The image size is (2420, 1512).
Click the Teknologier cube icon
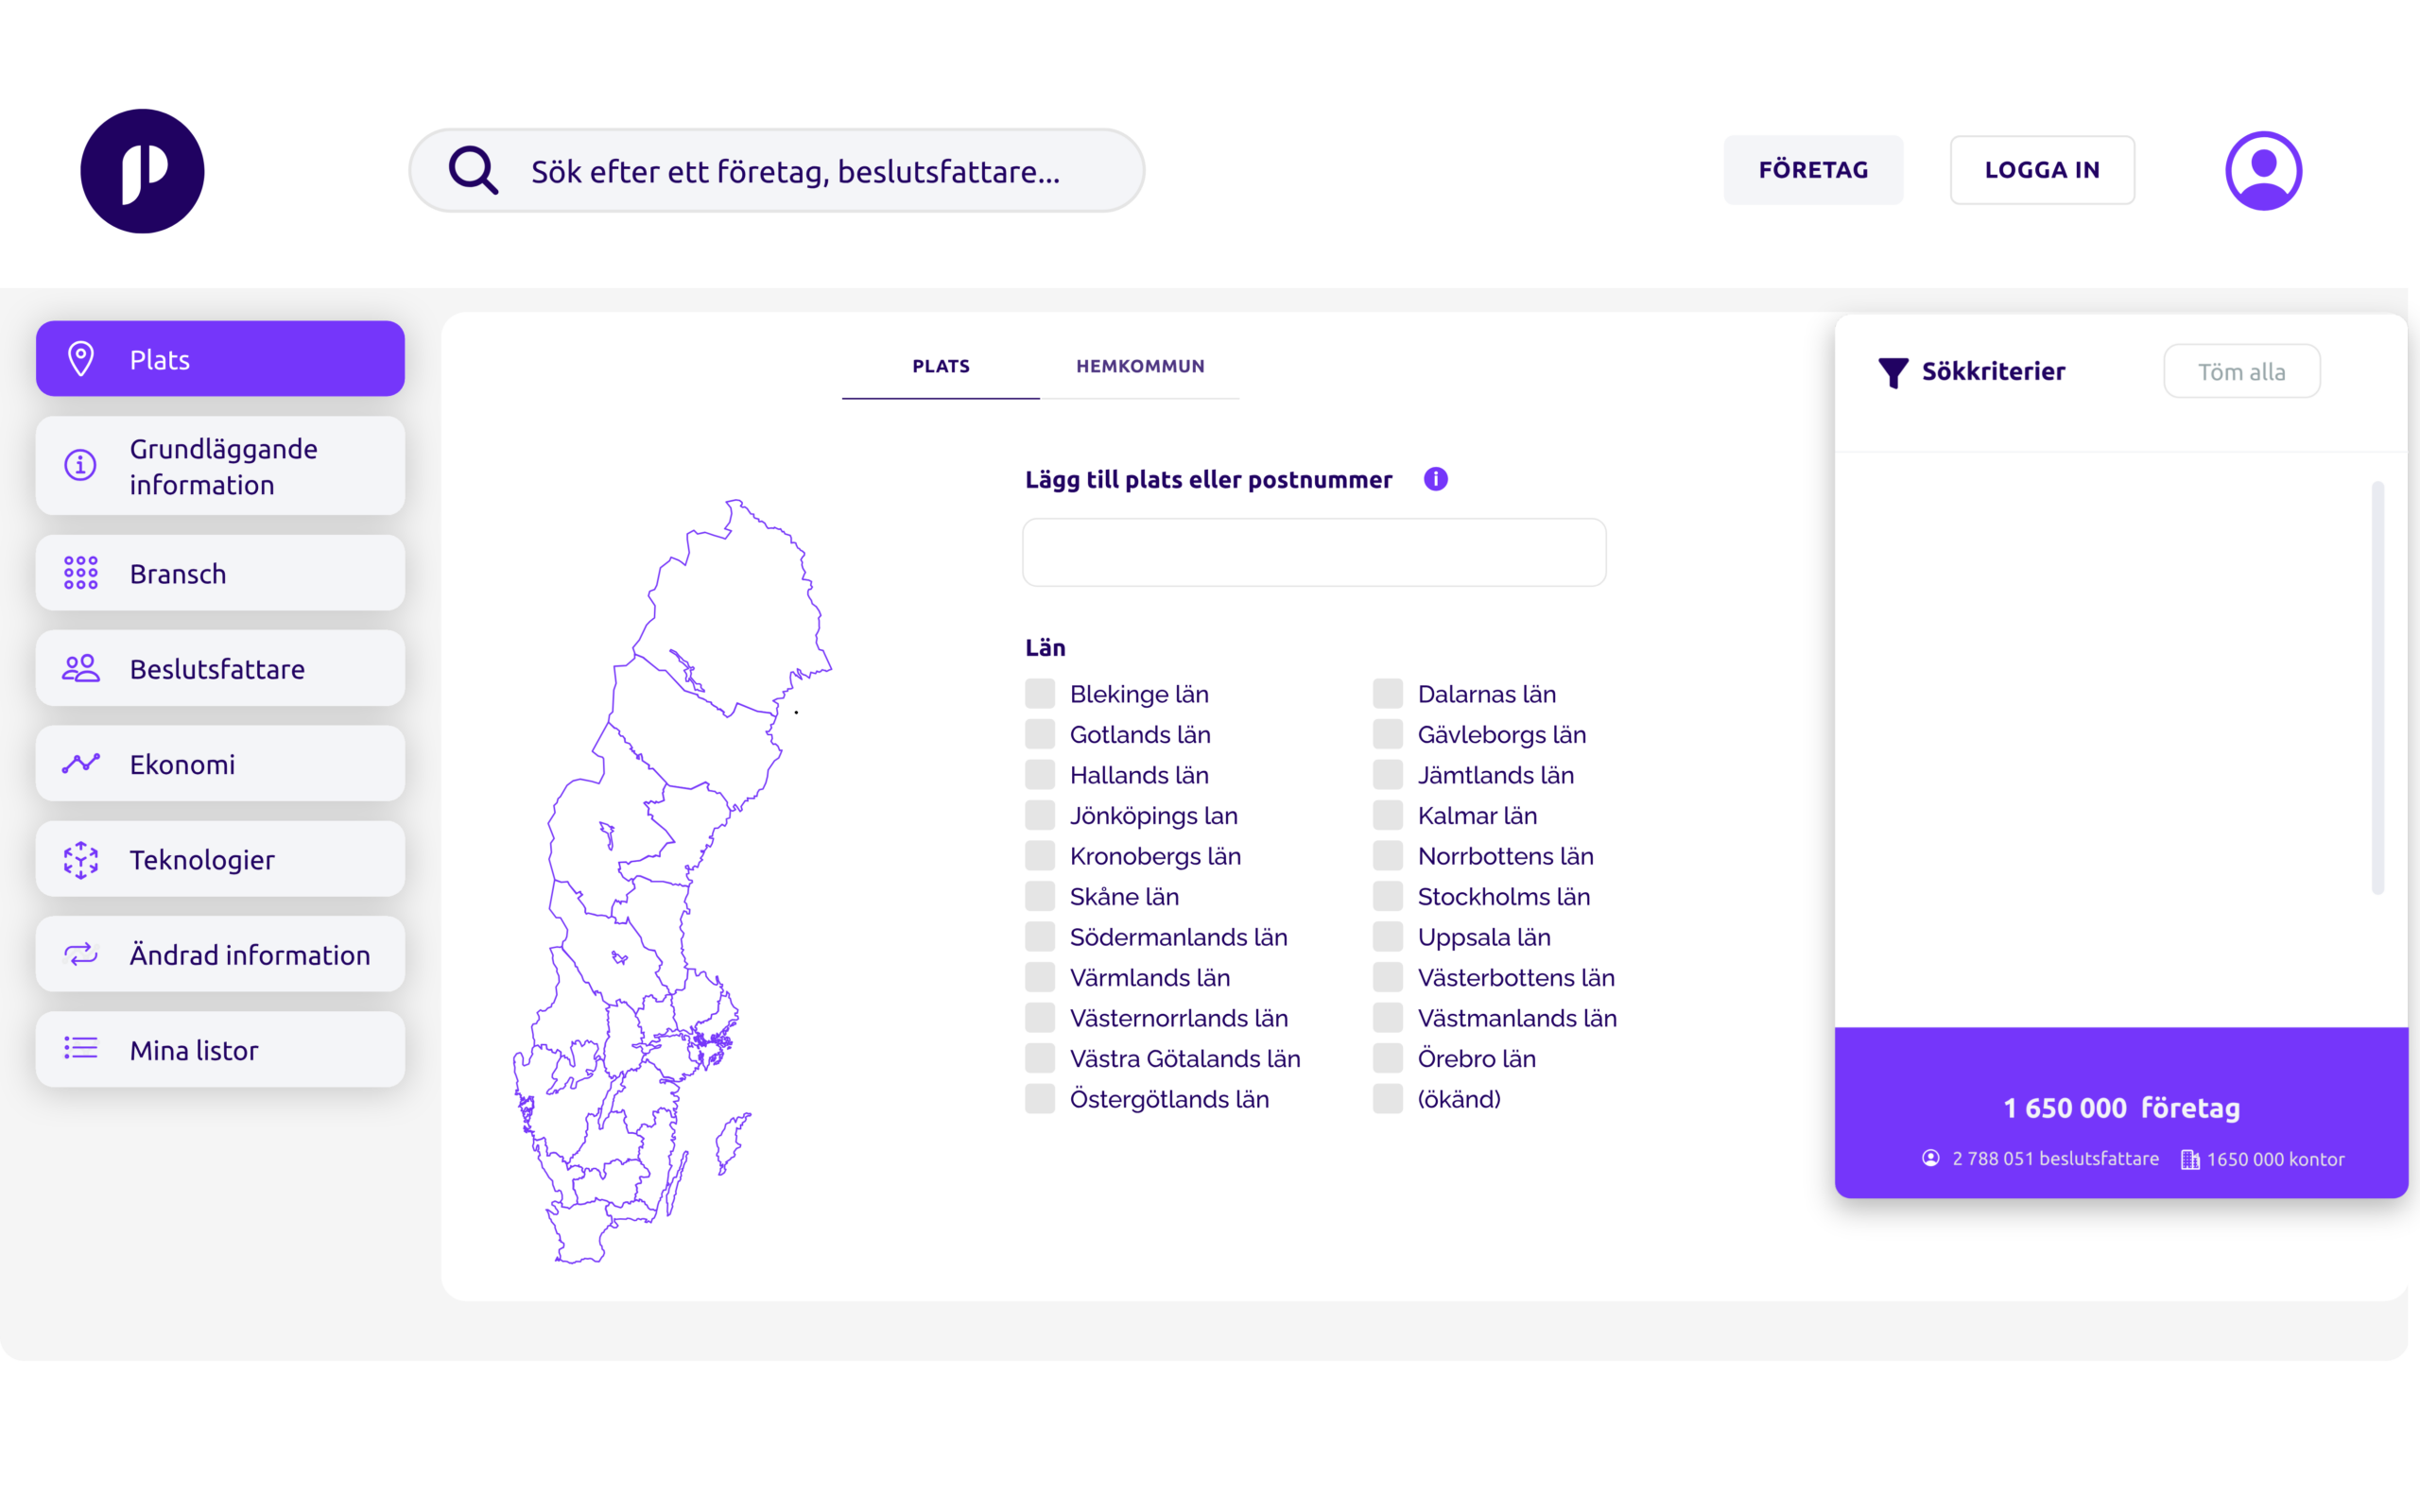(x=81, y=859)
